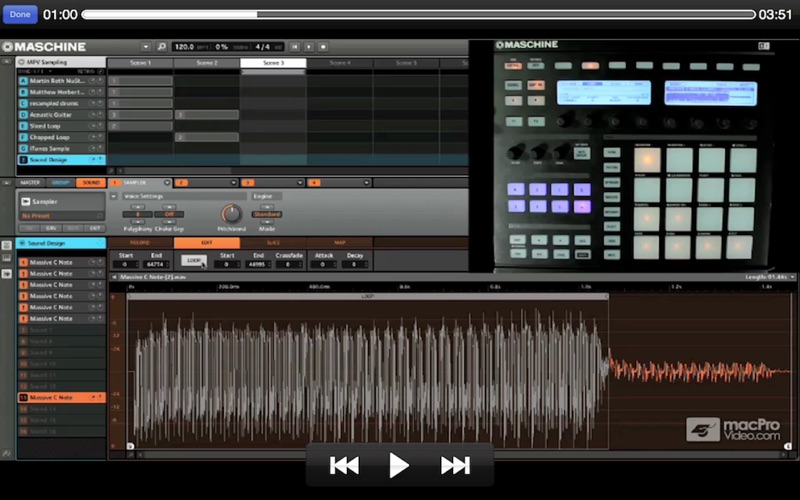Viewport: 800px width, 500px height.
Task: Click the OUT page button
Action: tap(95, 229)
